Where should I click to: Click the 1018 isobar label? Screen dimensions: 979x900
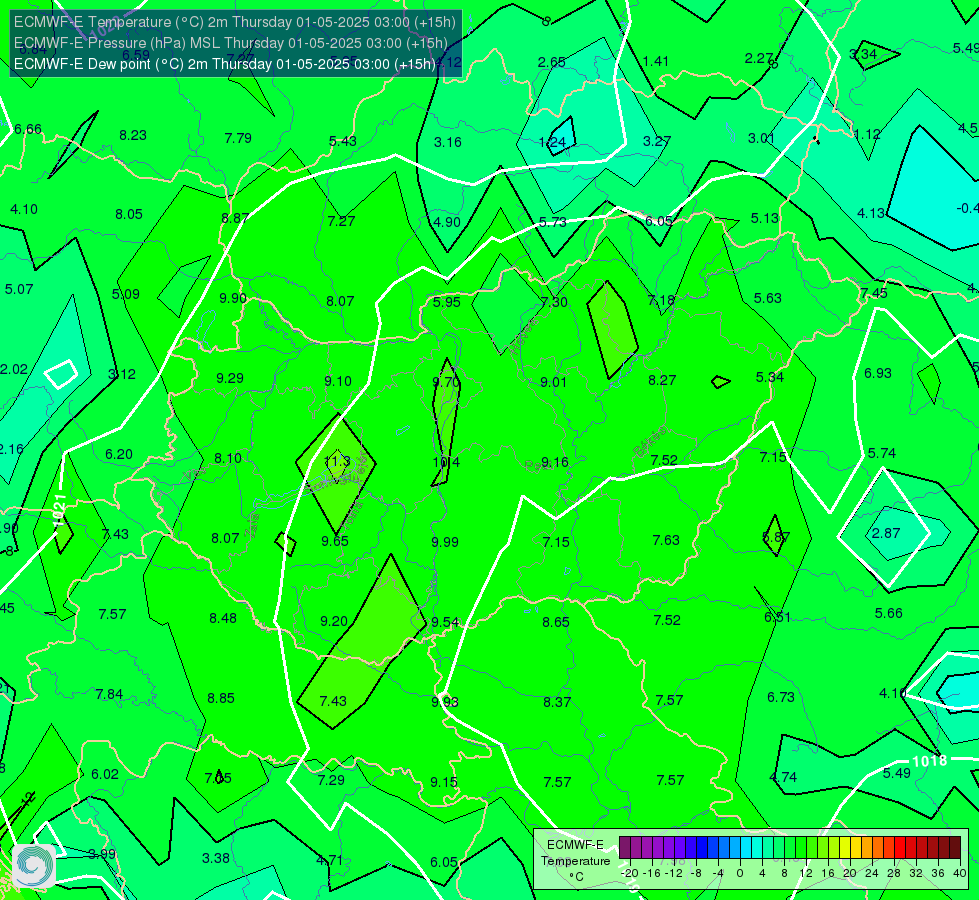tap(930, 761)
